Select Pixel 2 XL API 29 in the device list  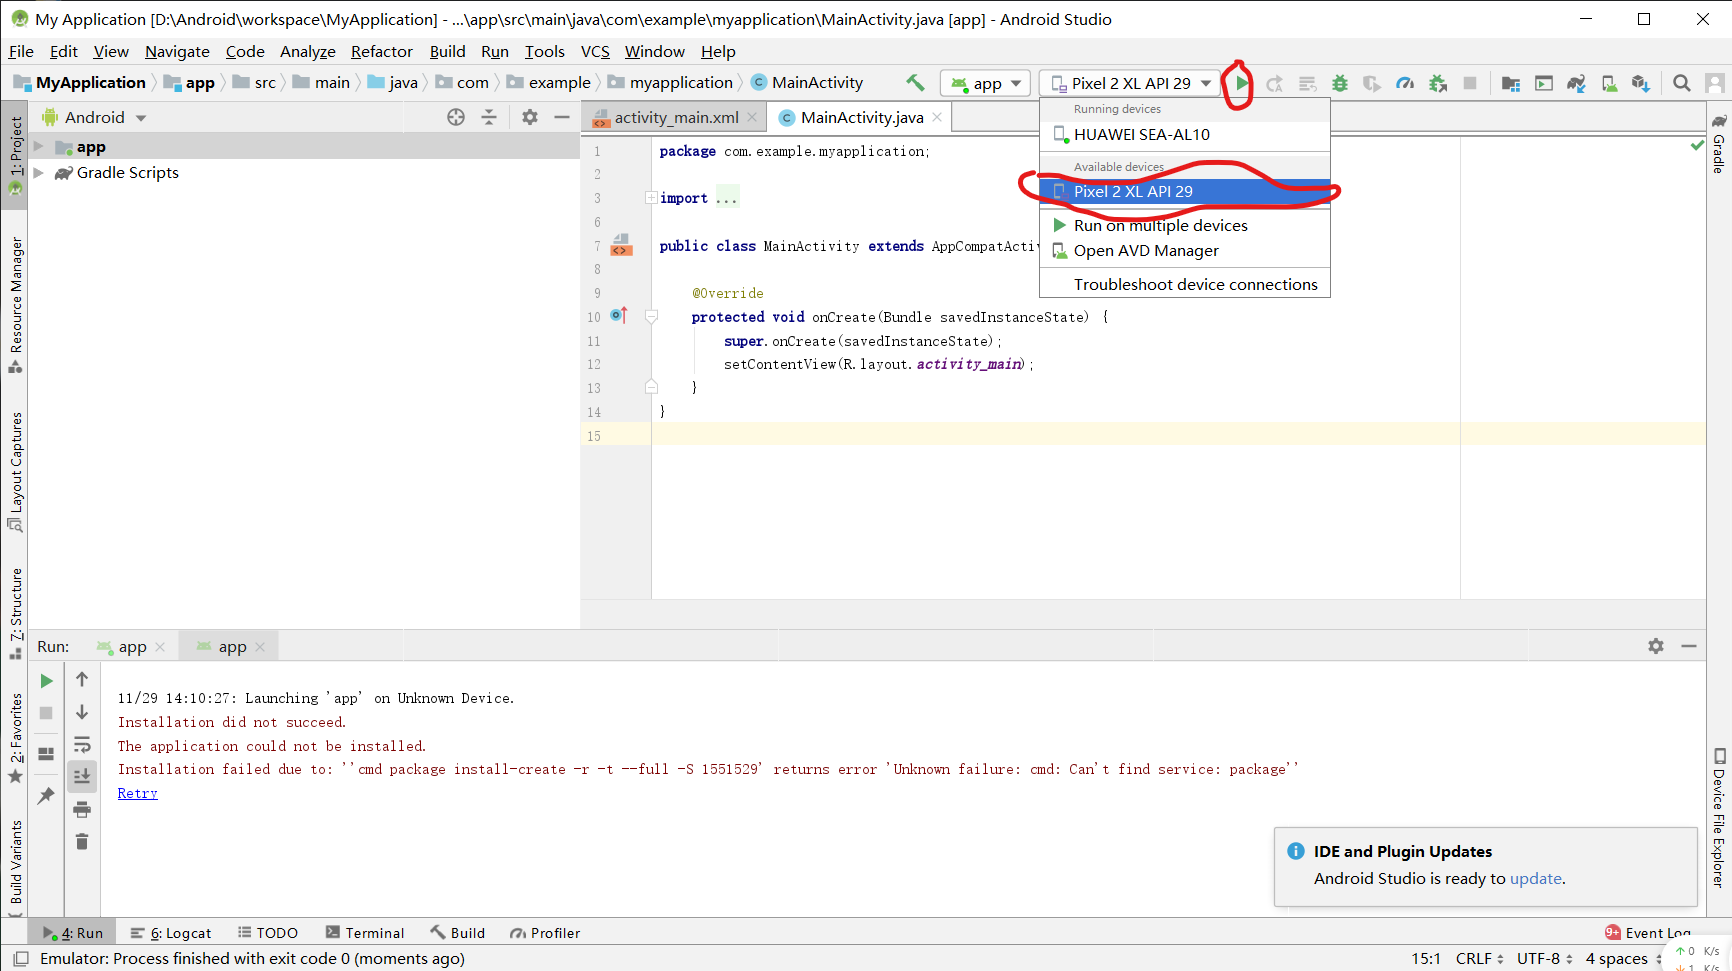tap(1185, 191)
